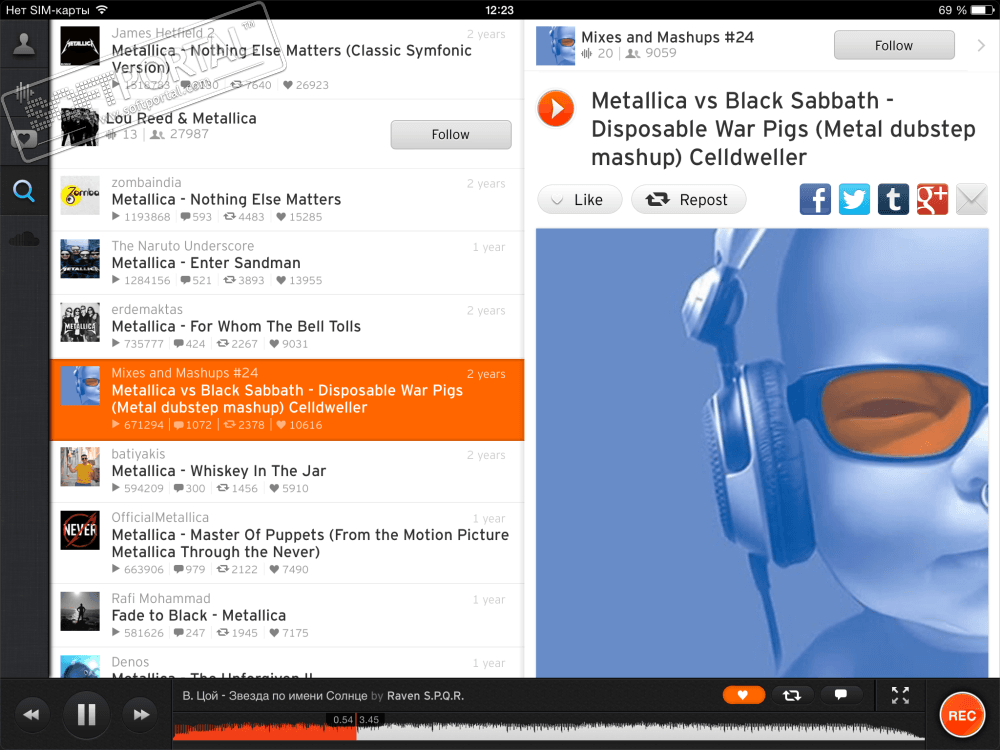Repost the Disposable War Pigs mashup

tap(688, 200)
